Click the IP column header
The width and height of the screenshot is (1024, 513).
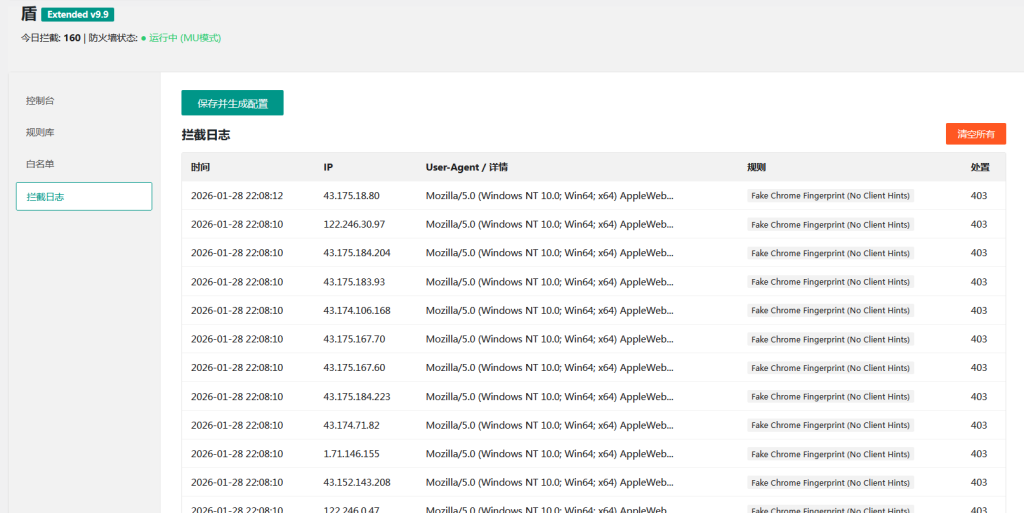329,167
